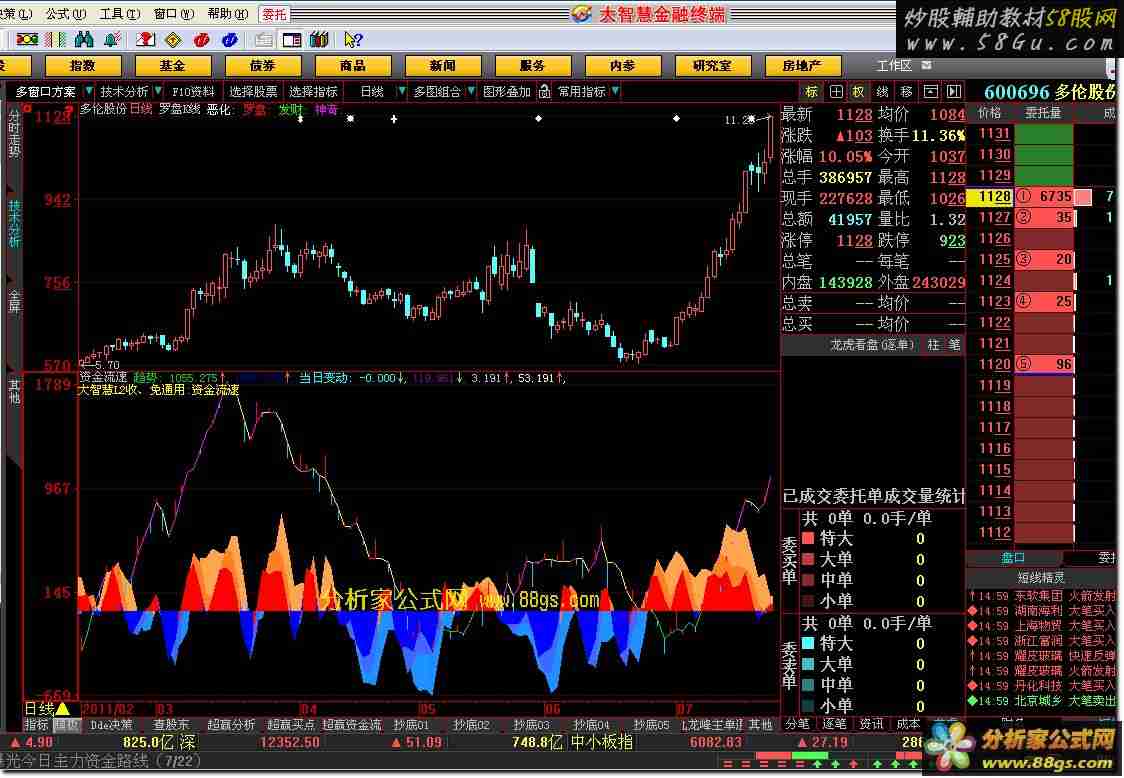
Task: Open the 工具 menu
Action: [120, 14]
